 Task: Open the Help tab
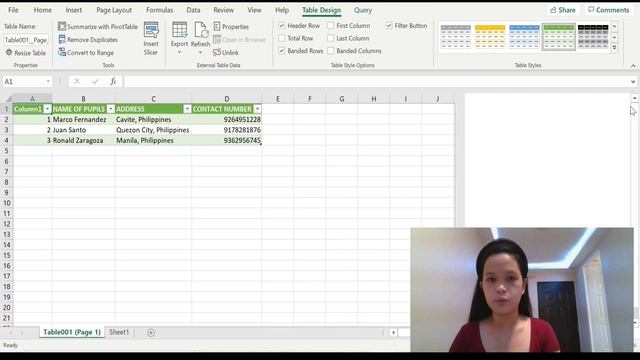(x=282, y=10)
